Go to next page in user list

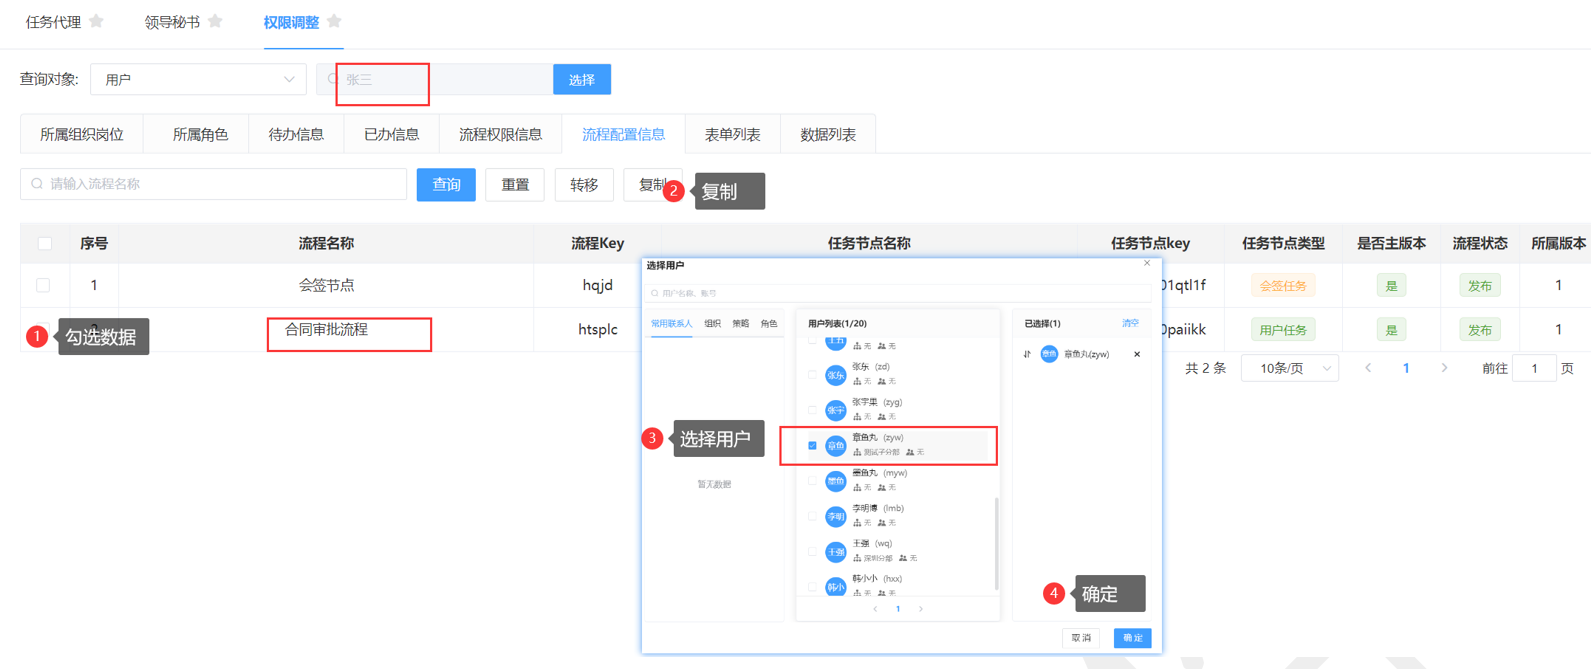point(921,609)
